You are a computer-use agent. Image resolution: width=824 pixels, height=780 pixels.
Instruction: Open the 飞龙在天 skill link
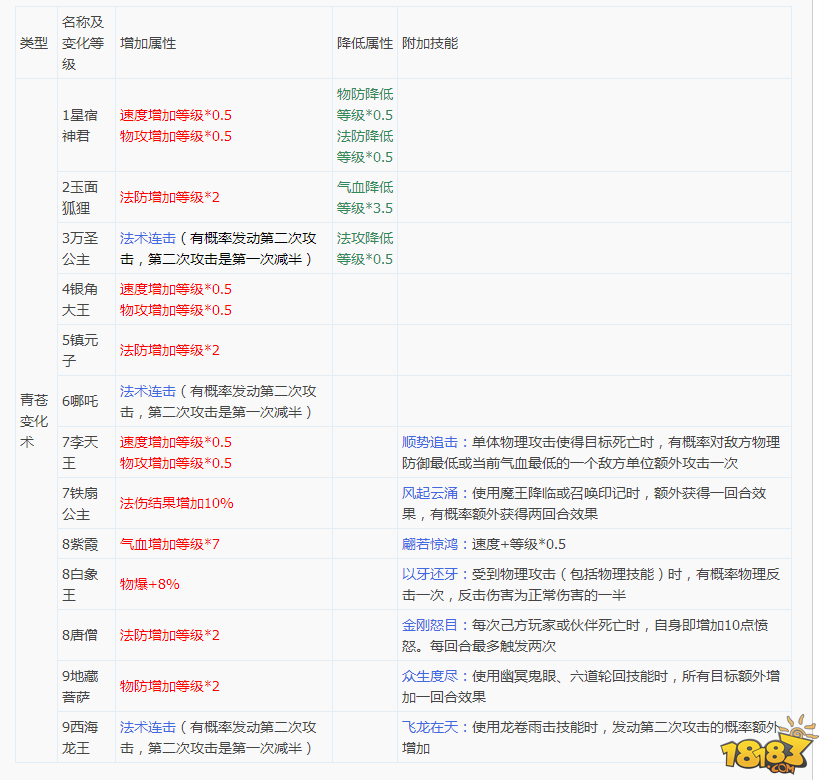click(429, 727)
